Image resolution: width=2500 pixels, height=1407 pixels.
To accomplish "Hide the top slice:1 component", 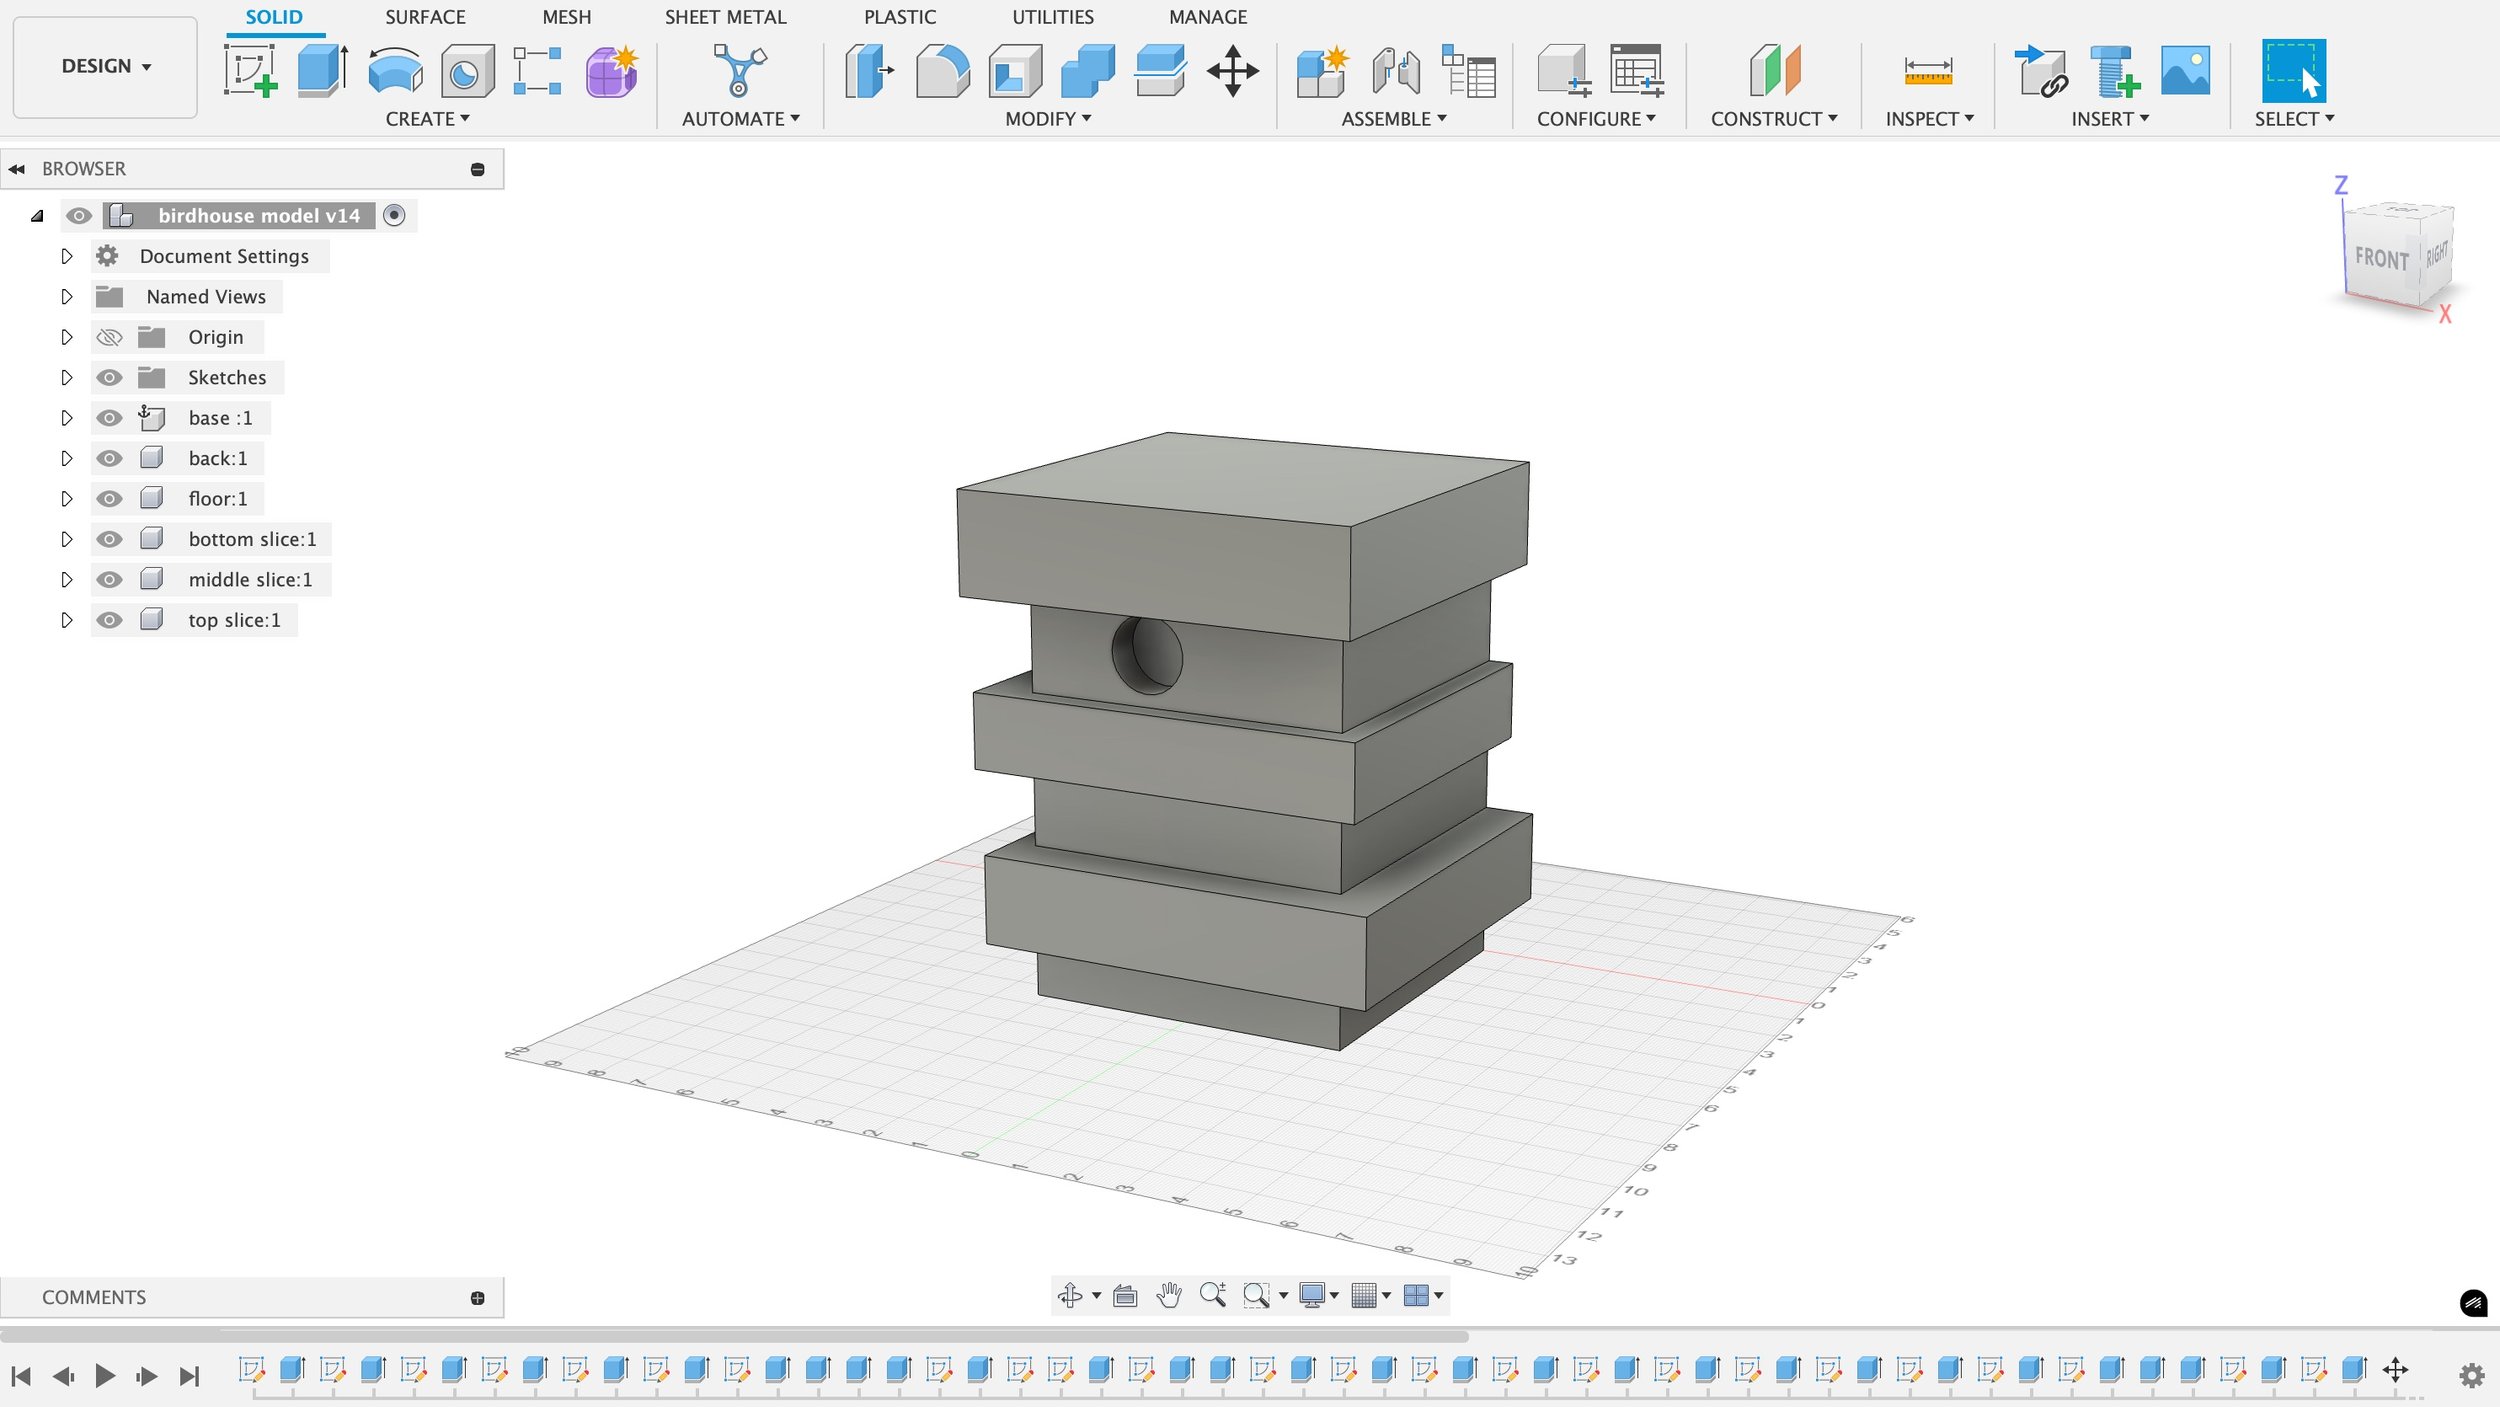I will 109,620.
